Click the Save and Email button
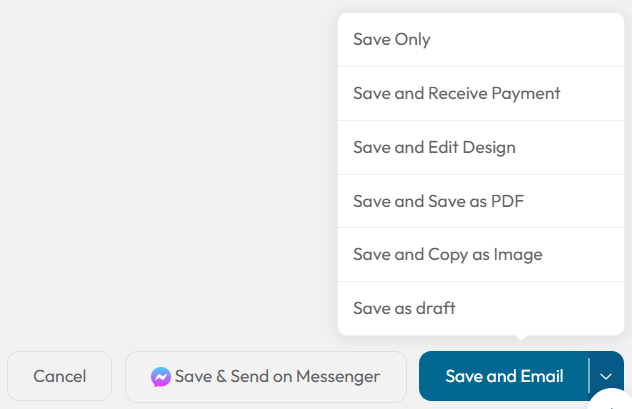The height and width of the screenshot is (409, 632). click(x=504, y=376)
